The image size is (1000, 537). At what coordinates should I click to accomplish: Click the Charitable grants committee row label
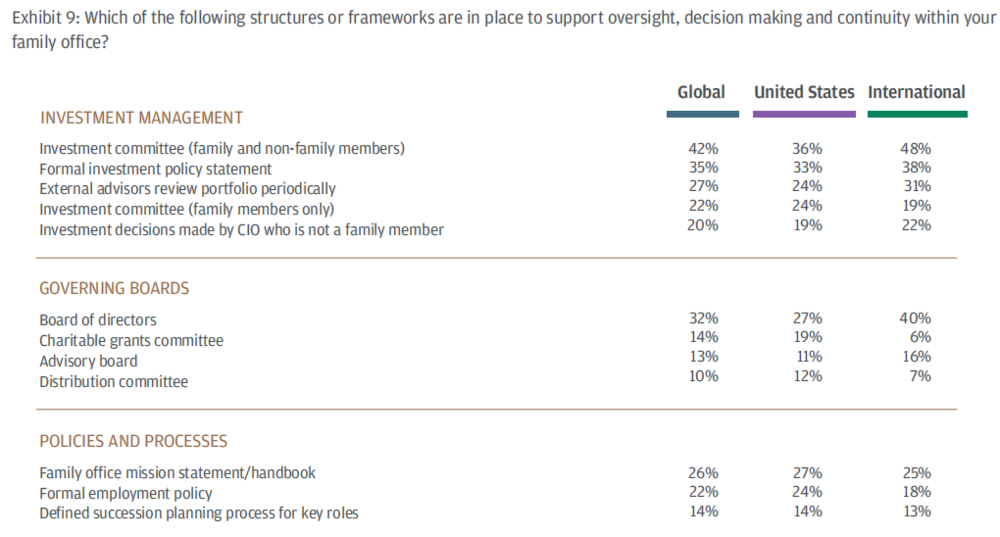(x=131, y=340)
